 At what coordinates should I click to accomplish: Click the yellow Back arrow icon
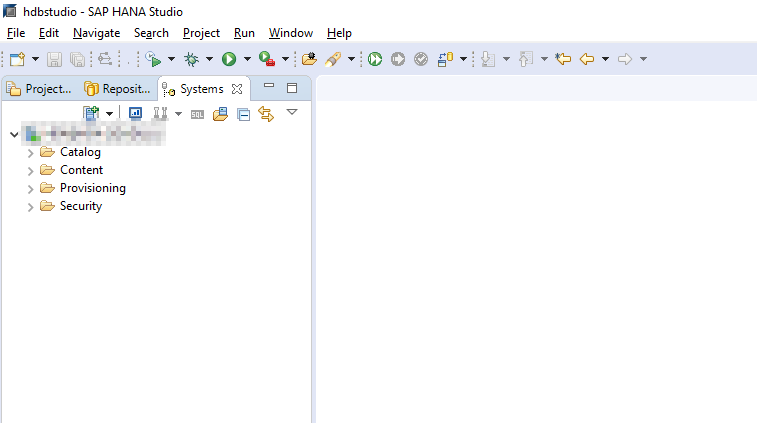tap(587, 59)
